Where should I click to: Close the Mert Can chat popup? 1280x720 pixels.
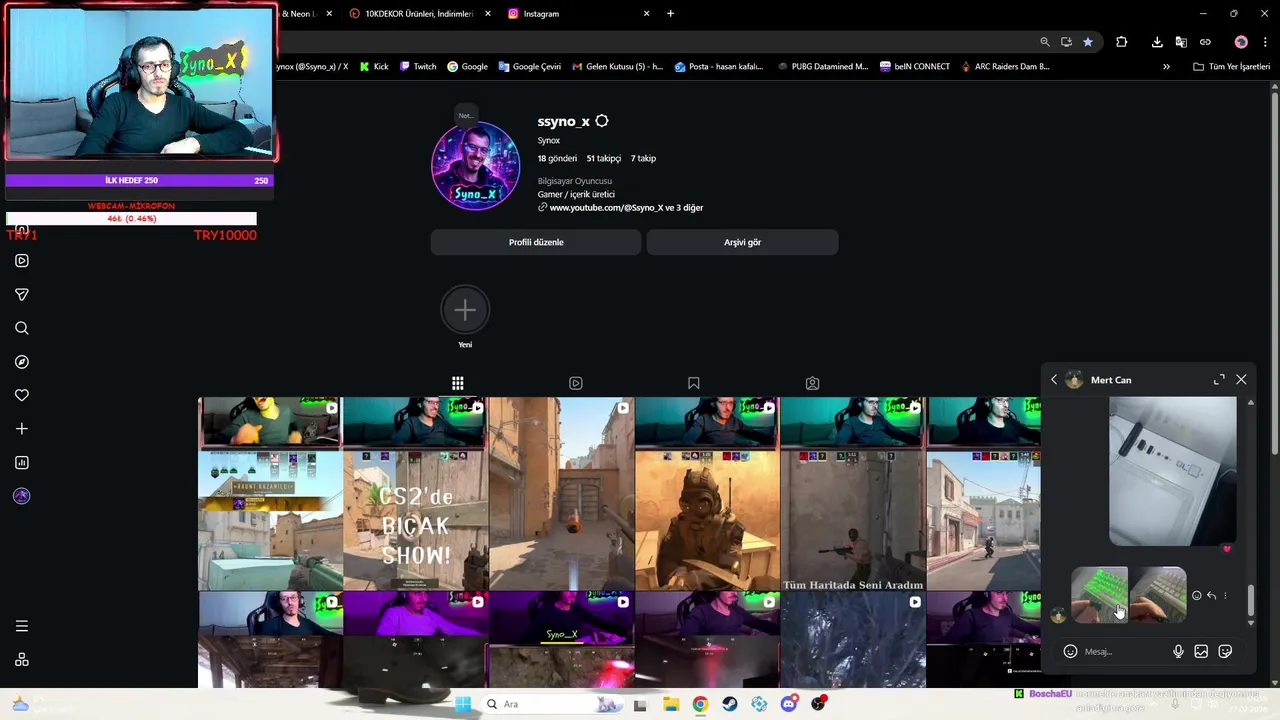tap(1241, 380)
